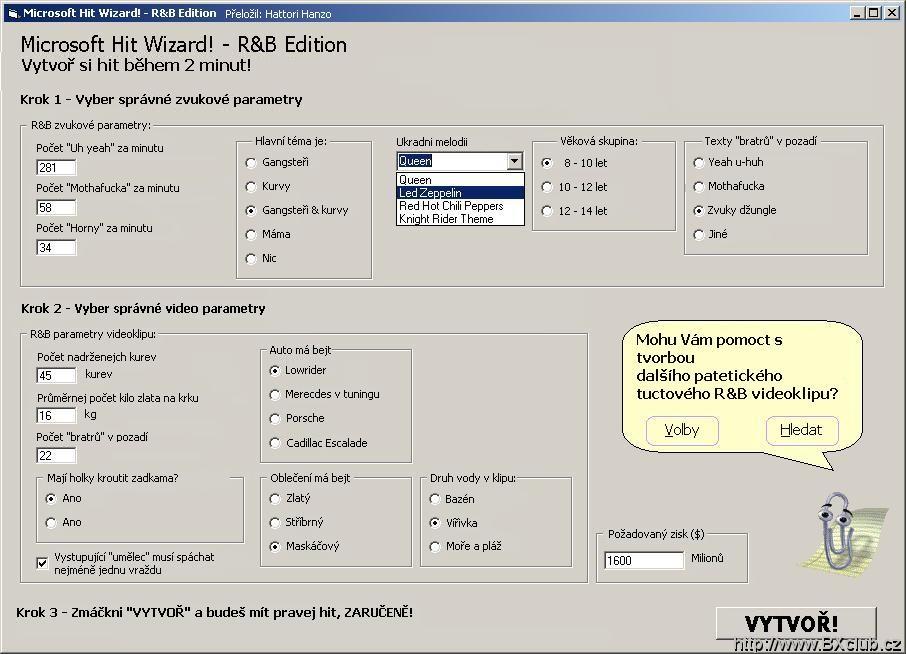Image resolution: width=906 pixels, height=654 pixels.
Task: Pick Máma as the main theme
Action: (251, 235)
